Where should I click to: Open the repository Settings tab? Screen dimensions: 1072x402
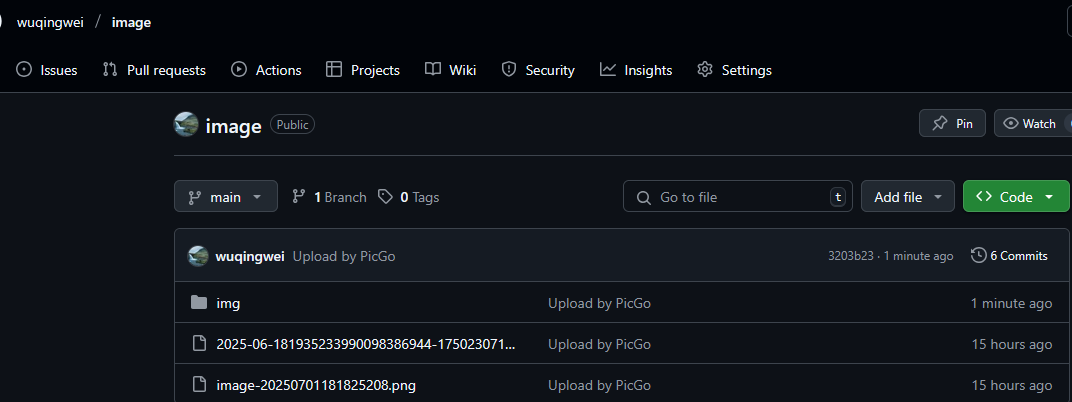click(734, 70)
